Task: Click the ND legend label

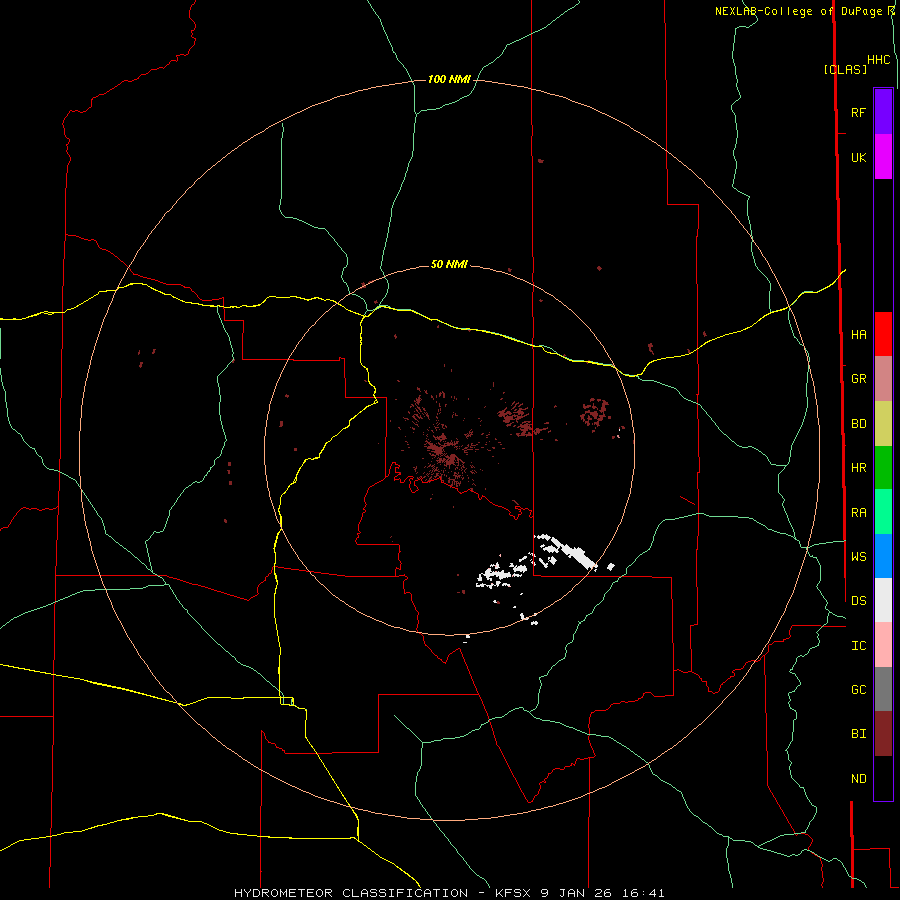Action: [858, 779]
